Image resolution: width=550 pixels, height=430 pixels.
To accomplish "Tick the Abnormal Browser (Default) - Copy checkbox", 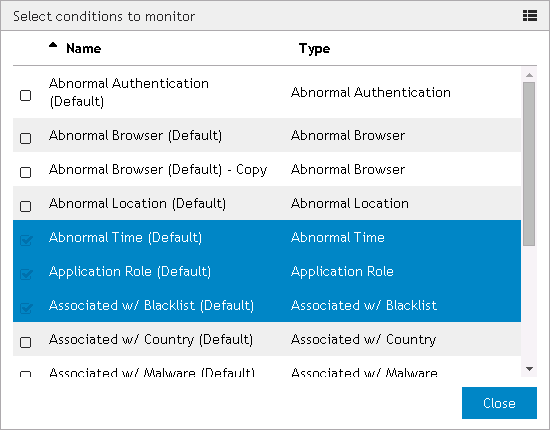I will click(x=26, y=172).
